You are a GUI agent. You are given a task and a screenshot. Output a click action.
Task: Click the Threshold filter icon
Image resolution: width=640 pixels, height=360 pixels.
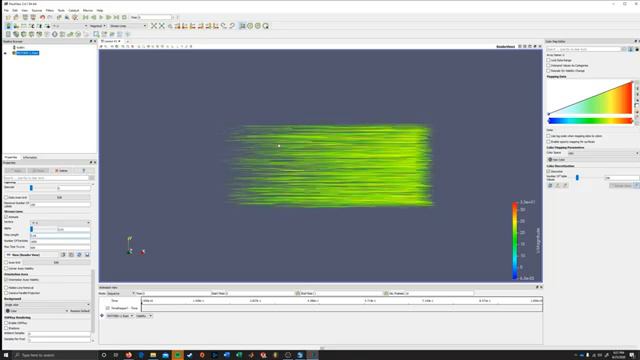click(39, 34)
